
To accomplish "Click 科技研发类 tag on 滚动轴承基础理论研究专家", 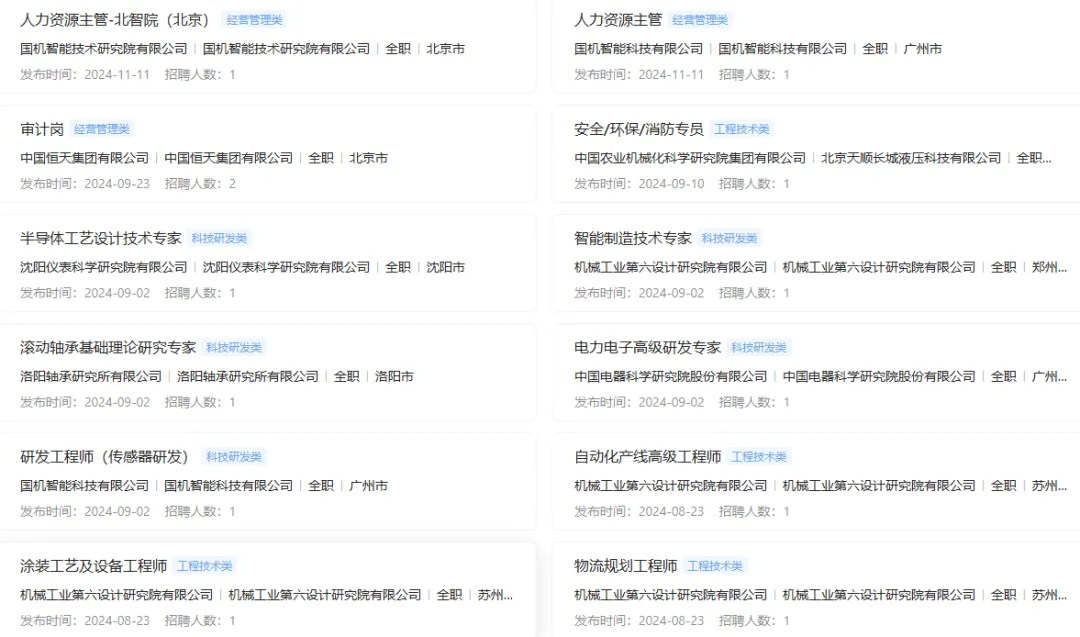I will click(x=234, y=348).
